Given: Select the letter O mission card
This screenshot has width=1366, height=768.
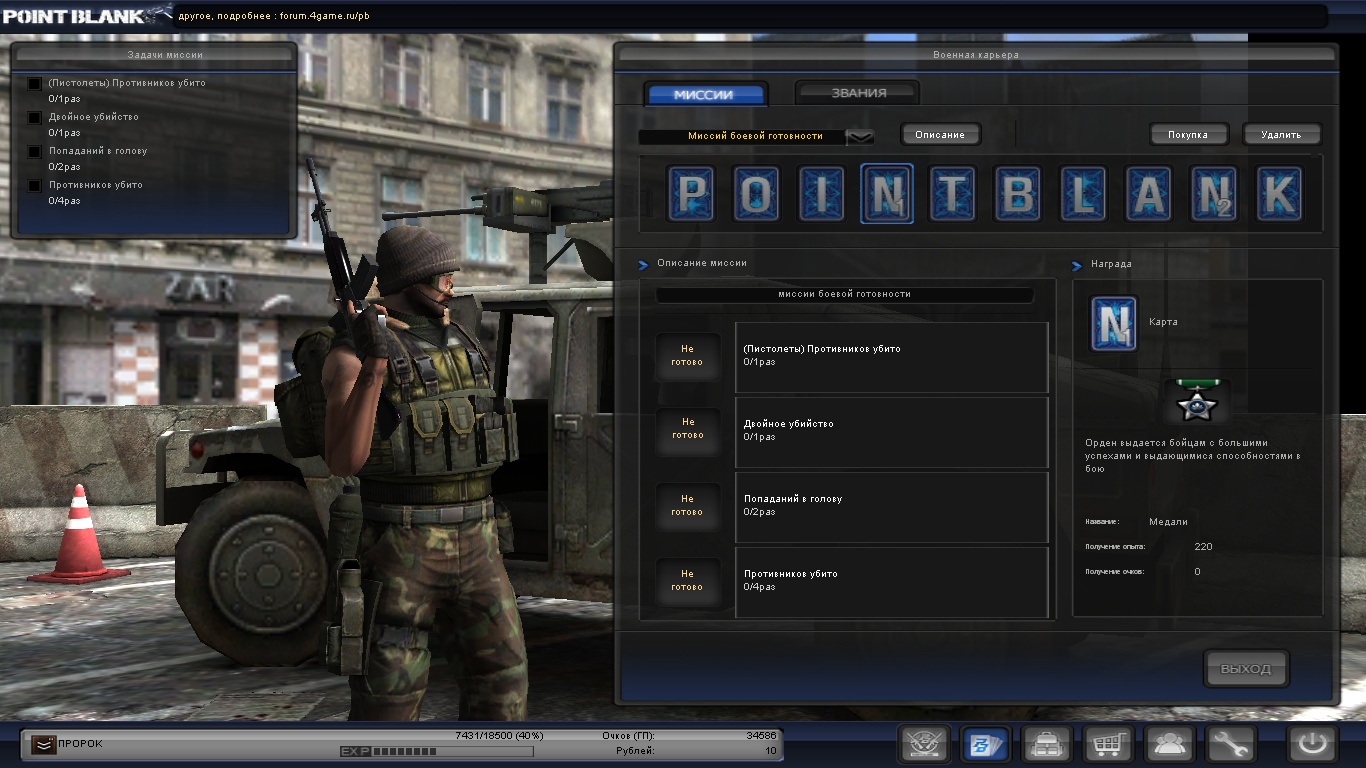Looking at the screenshot, I should coord(757,193).
